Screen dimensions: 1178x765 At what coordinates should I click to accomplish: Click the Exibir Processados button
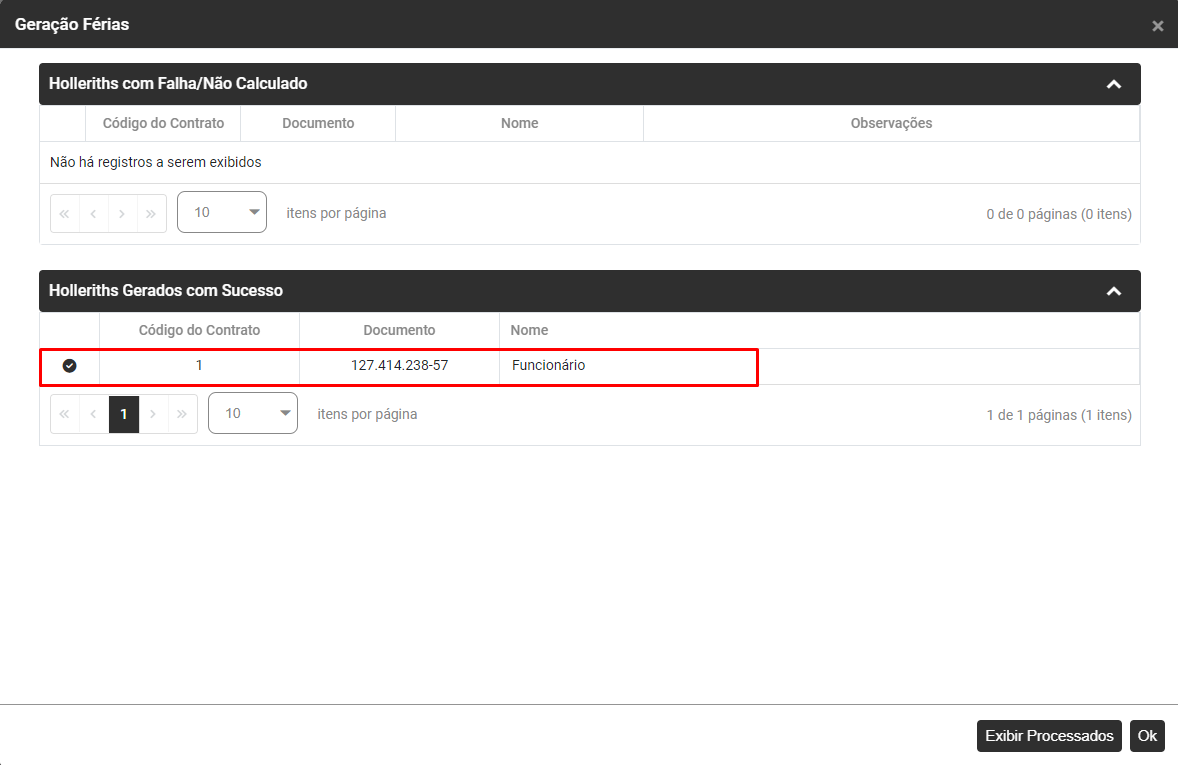1049,736
